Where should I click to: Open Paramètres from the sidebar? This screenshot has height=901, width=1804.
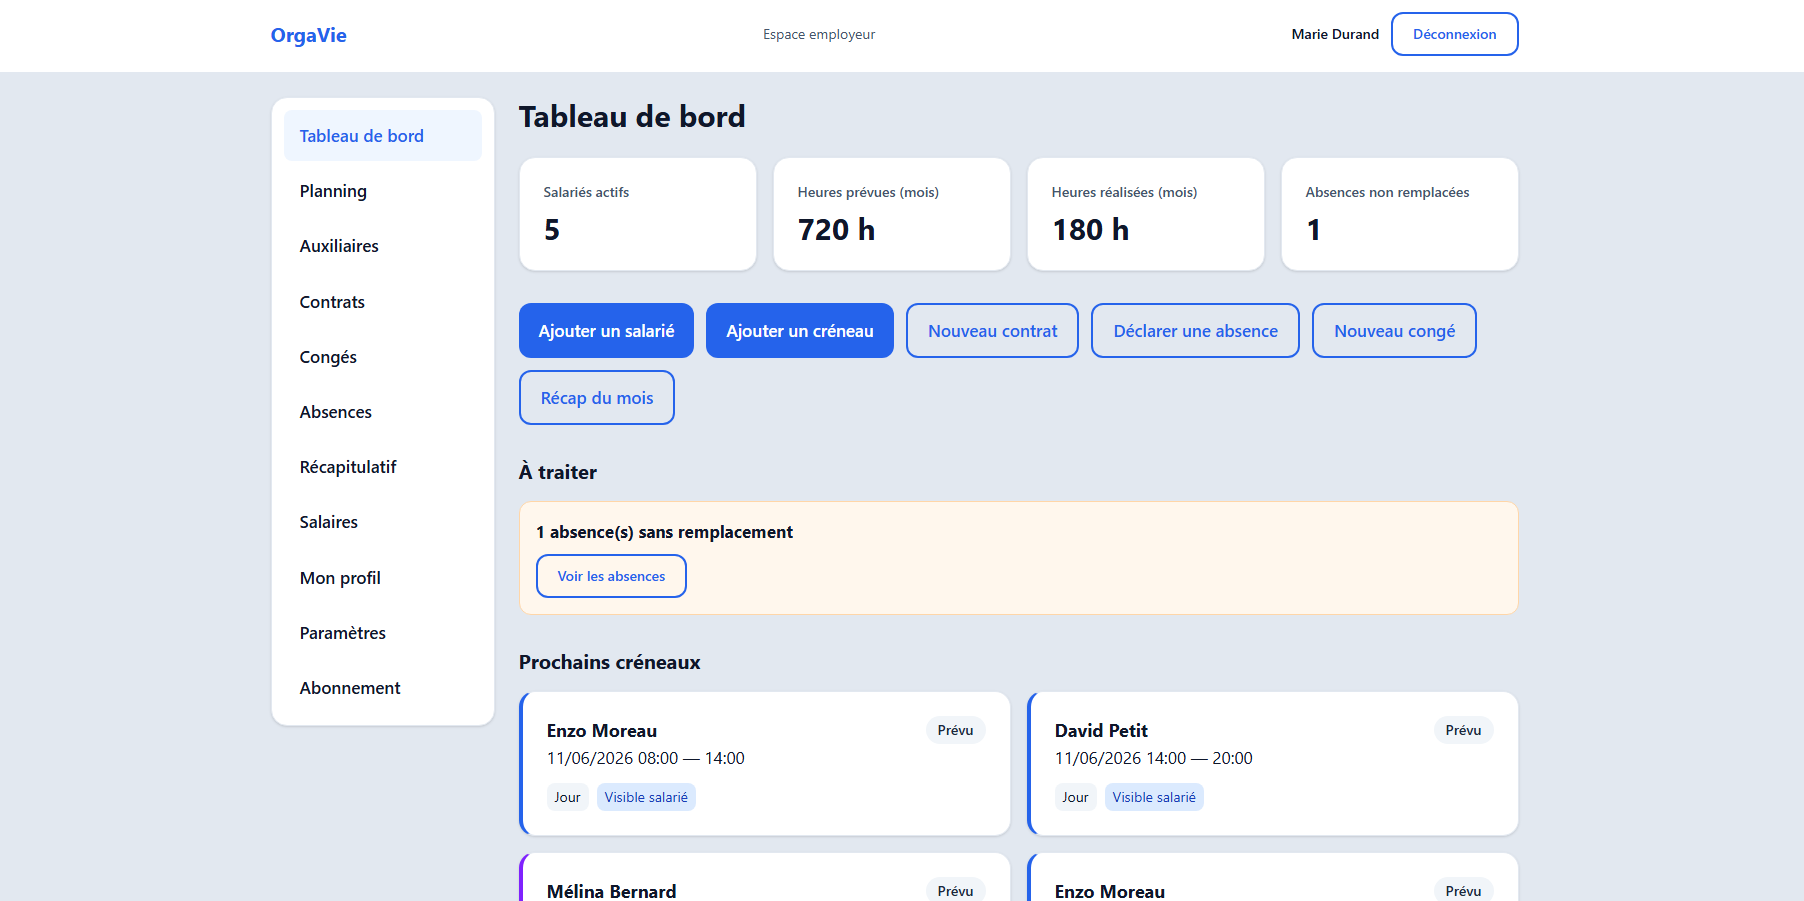(382, 633)
